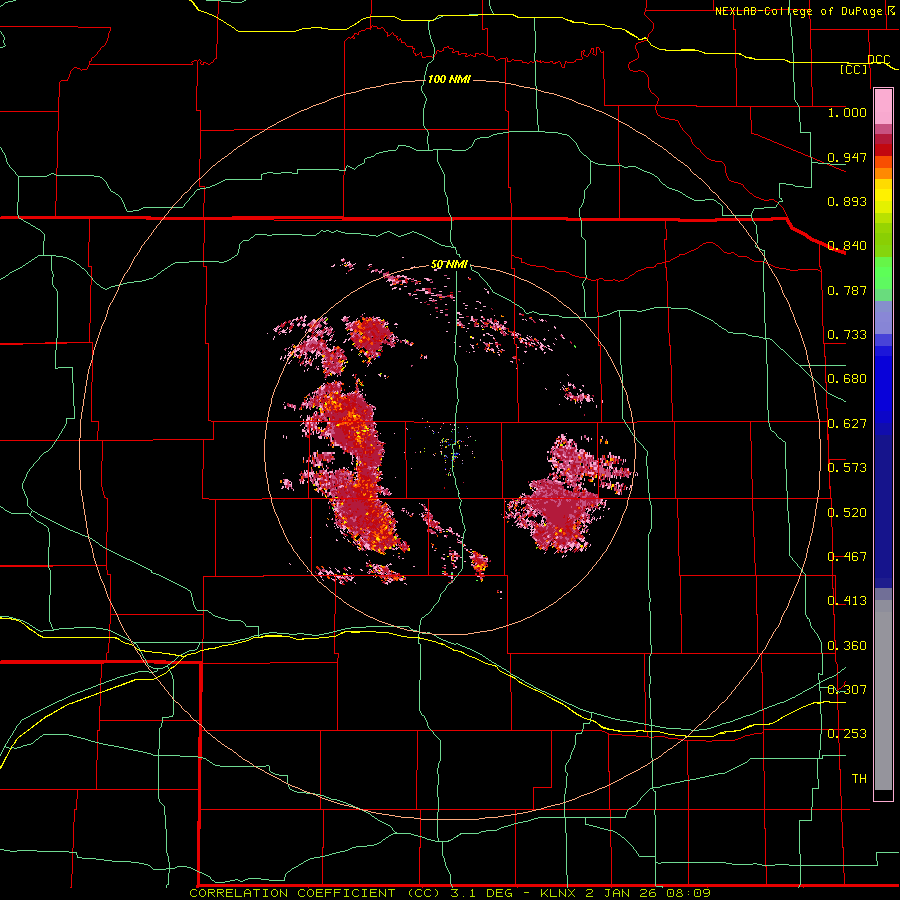Click the 0.520 legend value
Image resolution: width=900 pixels, height=900 pixels.
(847, 513)
